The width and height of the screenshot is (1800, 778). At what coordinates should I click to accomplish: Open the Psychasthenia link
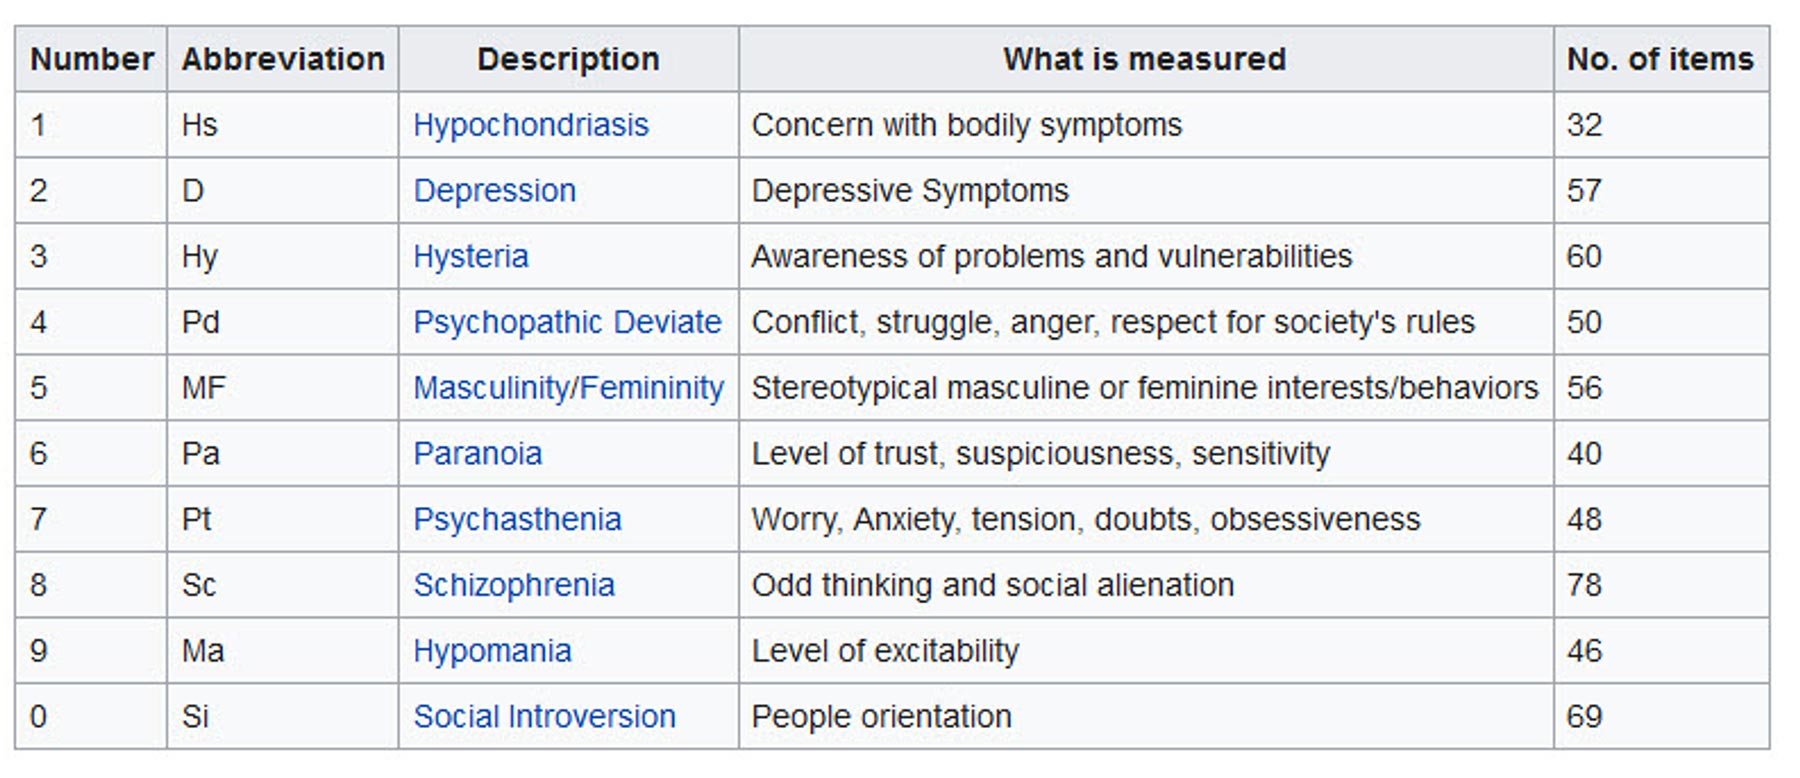(x=517, y=519)
